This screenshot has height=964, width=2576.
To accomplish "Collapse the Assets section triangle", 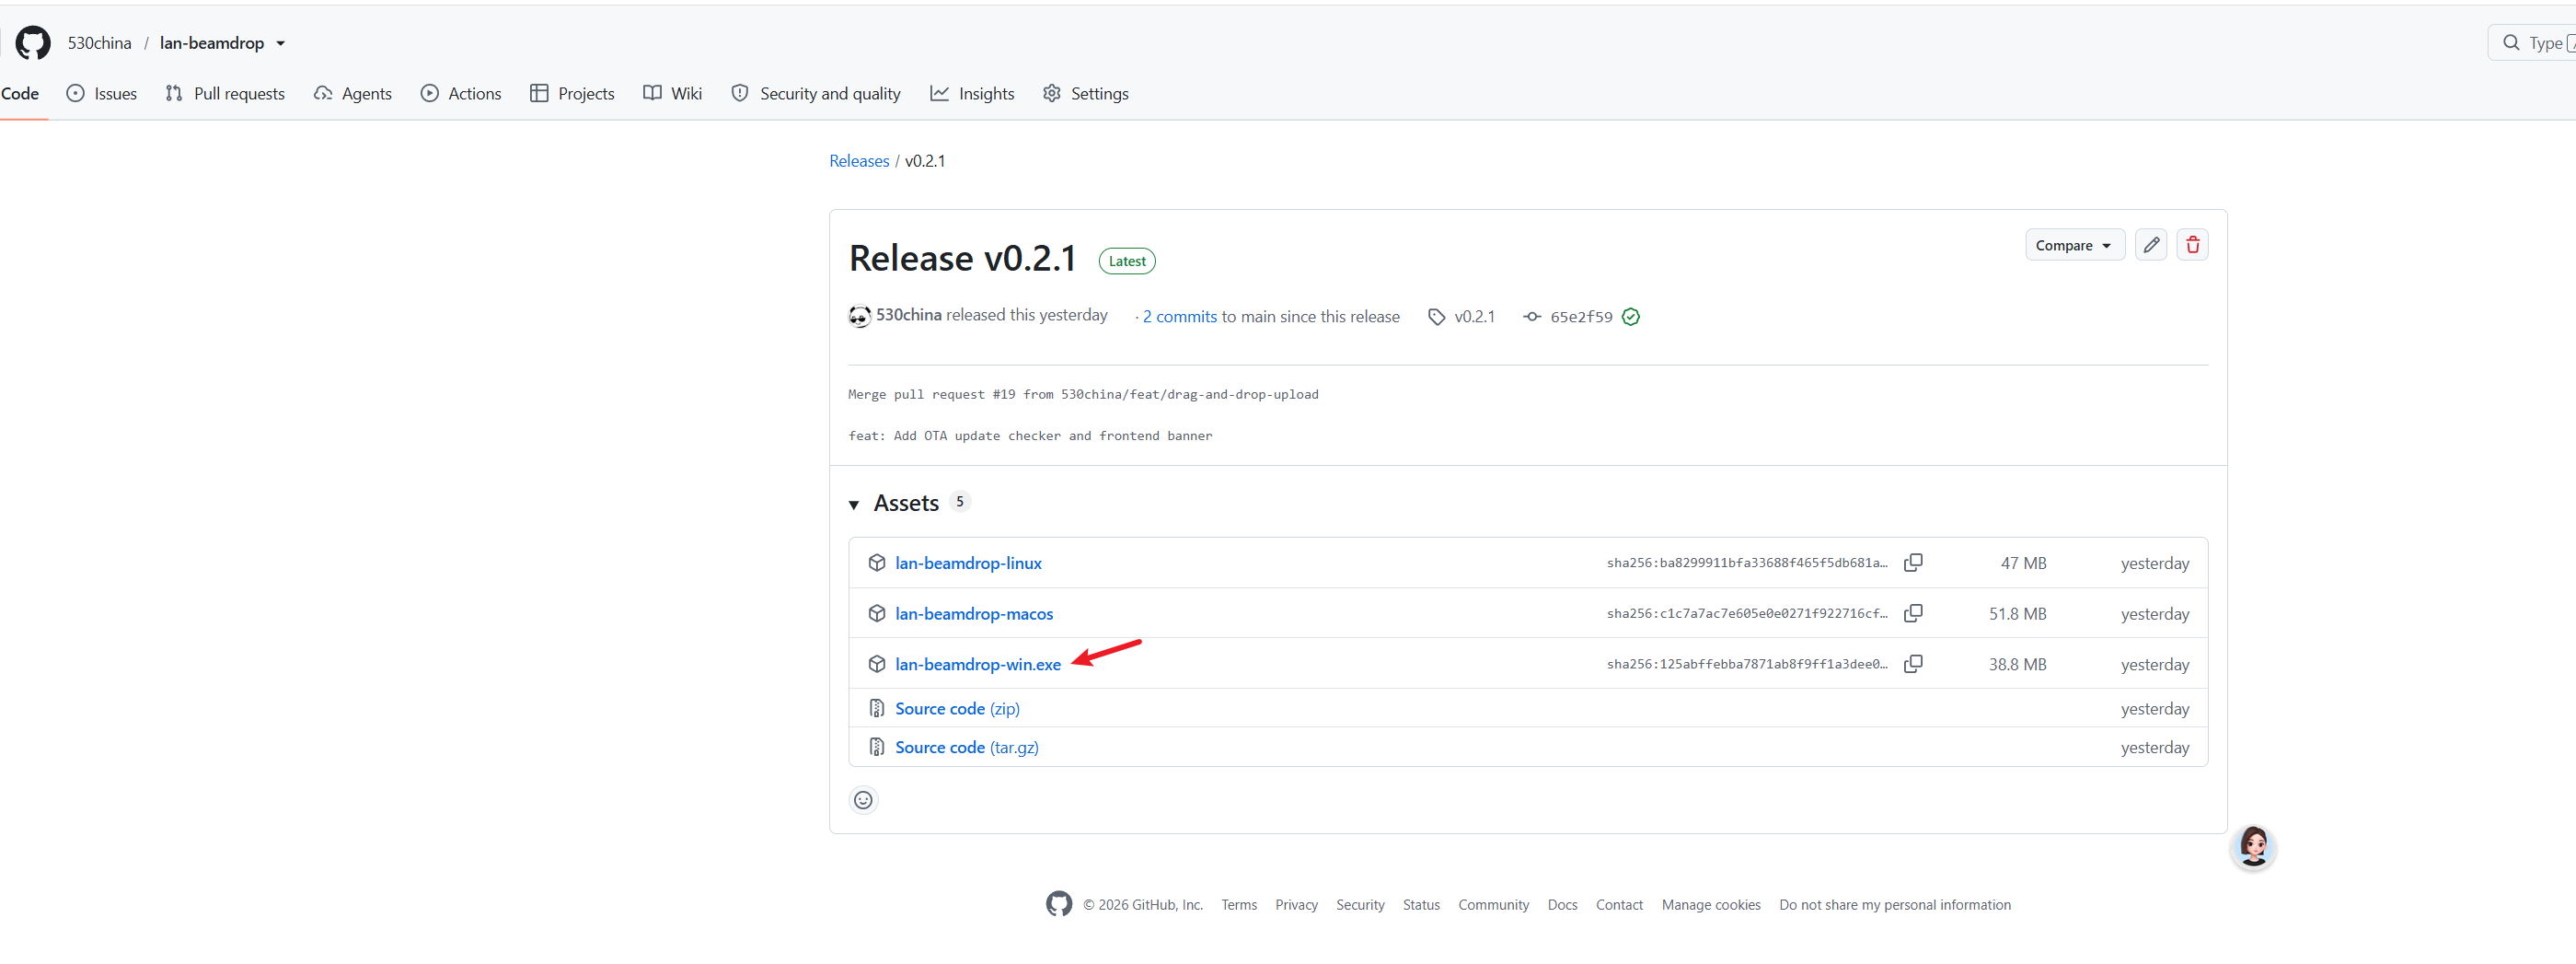I will (x=854, y=505).
